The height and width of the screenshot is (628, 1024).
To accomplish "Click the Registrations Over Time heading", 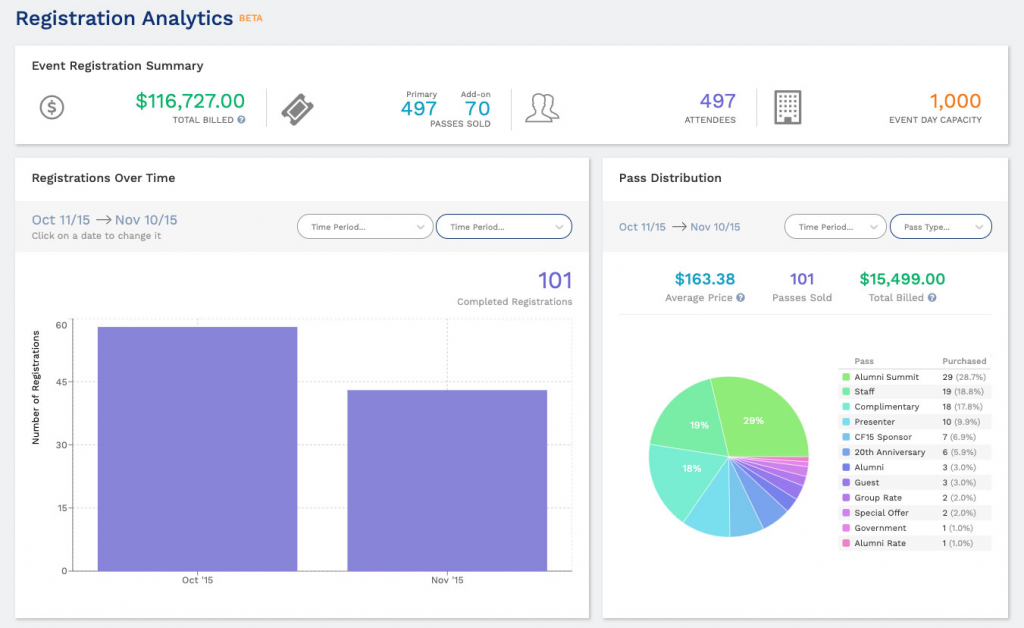I will [103, 178].
